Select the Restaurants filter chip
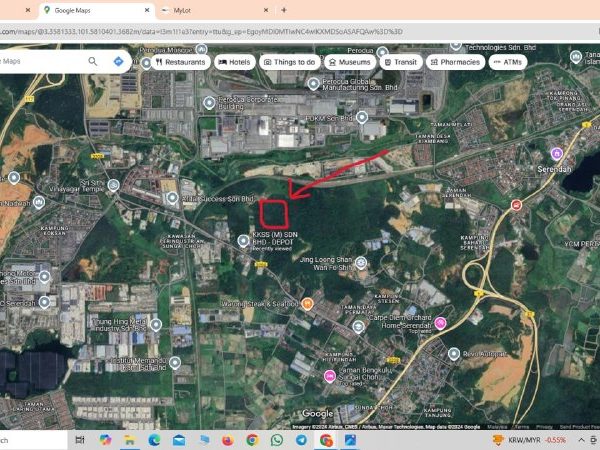 click(x=181, y=62)
